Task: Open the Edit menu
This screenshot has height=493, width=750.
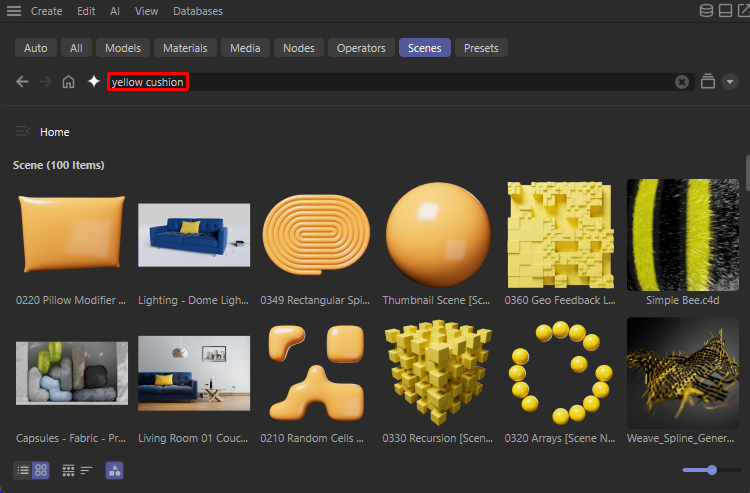Action: (86, 11)
